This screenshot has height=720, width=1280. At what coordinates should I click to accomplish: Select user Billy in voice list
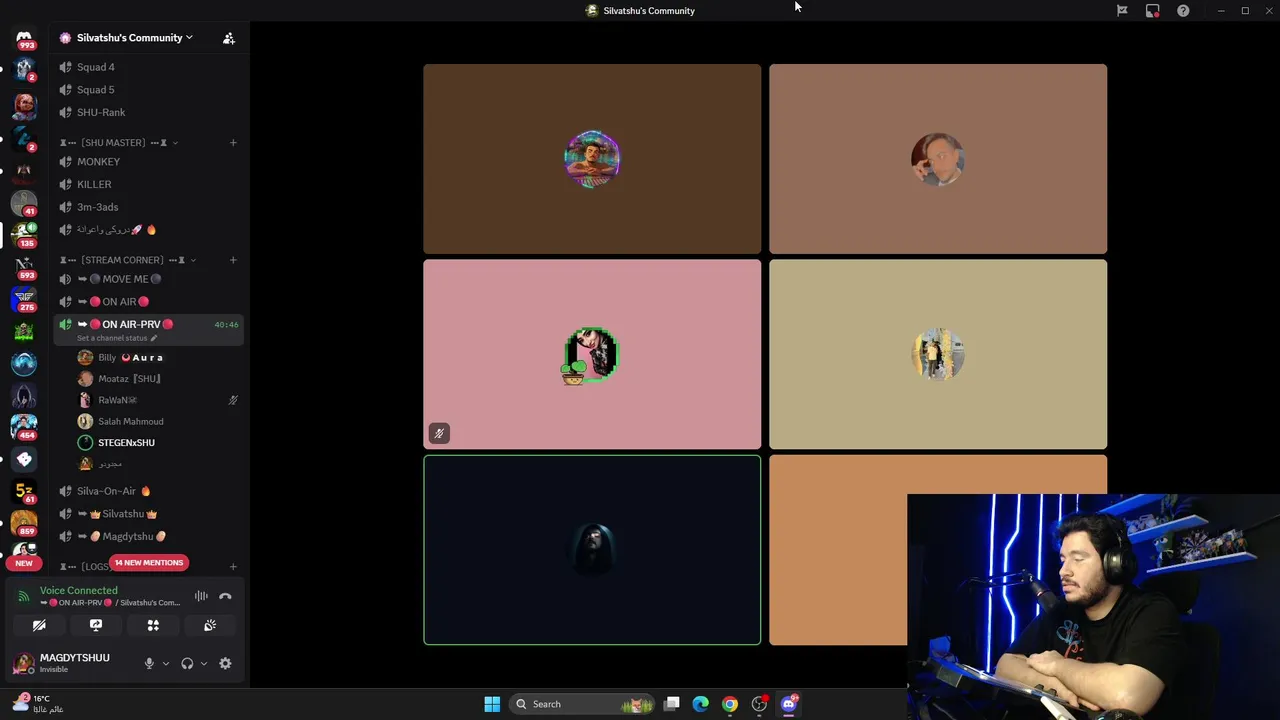(158, 358)
